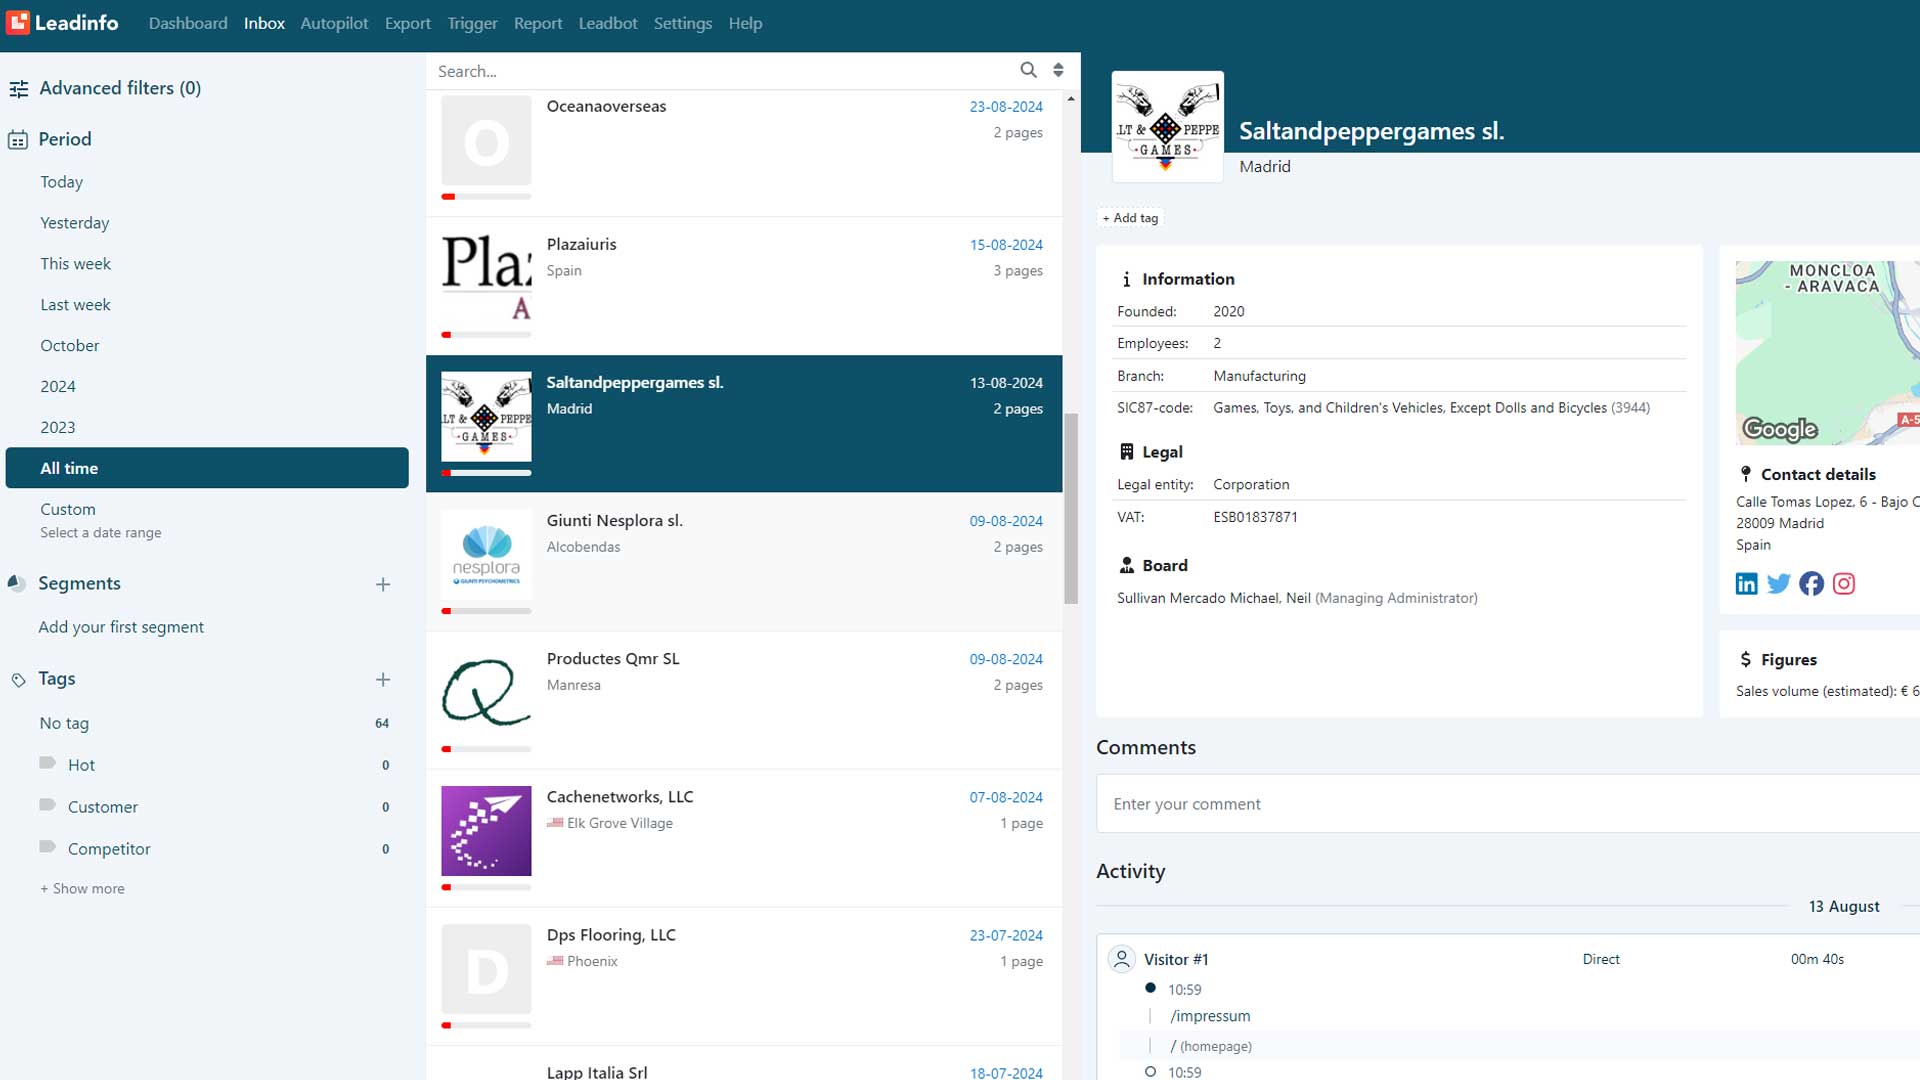
Task: Open the Dps Flooring, LLC lead
Action: click(x=744, y=976)
